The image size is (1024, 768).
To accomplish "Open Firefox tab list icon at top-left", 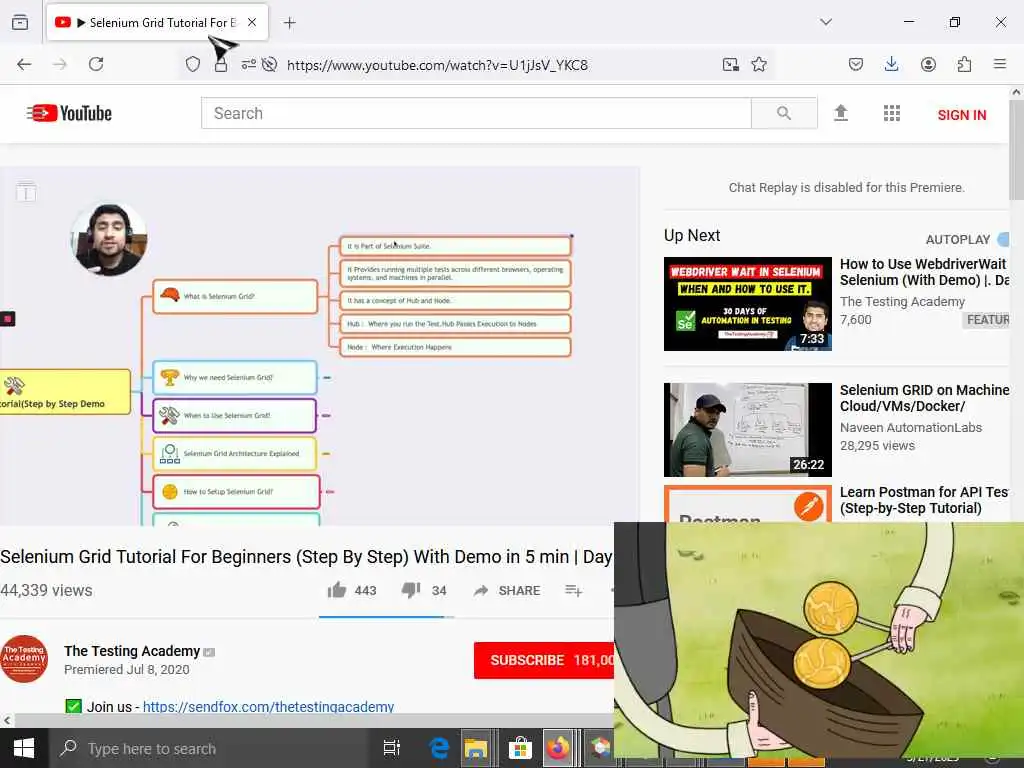I will [20, 22].
